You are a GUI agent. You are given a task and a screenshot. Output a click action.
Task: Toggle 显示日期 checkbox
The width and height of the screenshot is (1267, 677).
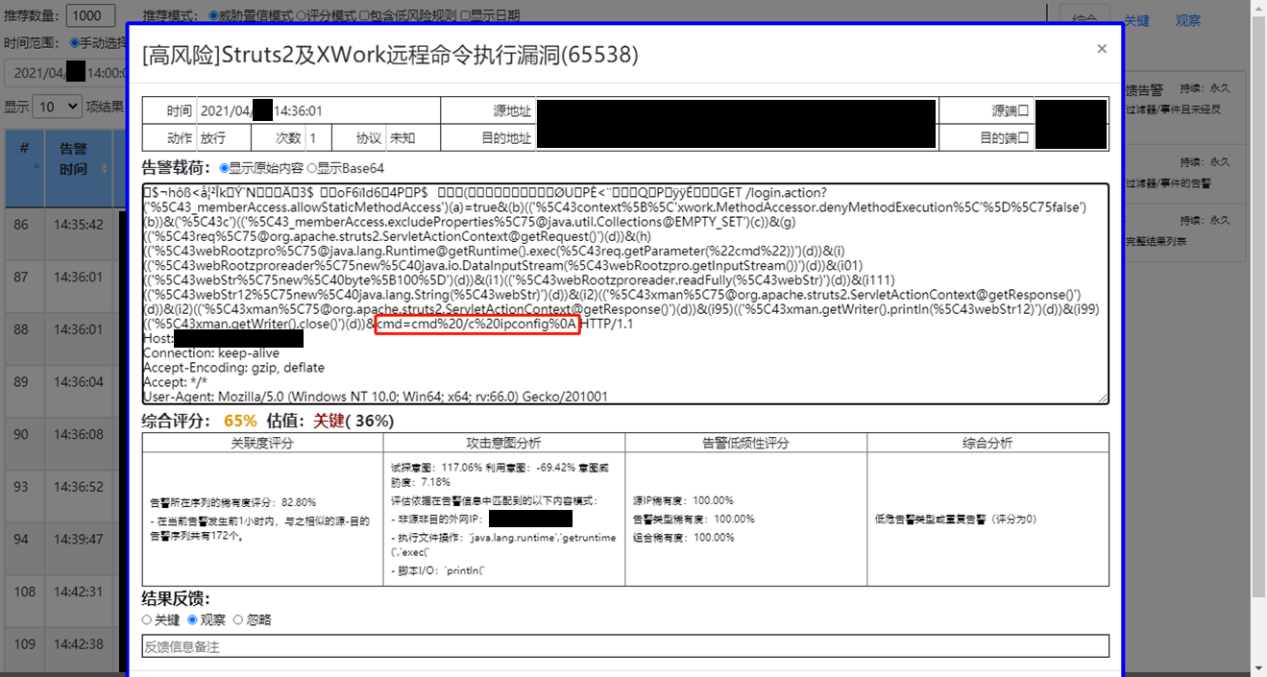(x=466, y=16)
